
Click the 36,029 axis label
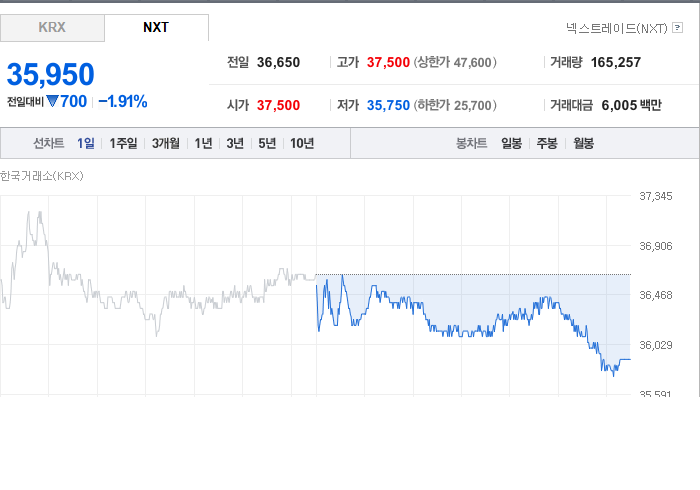[x=655, y=345]
